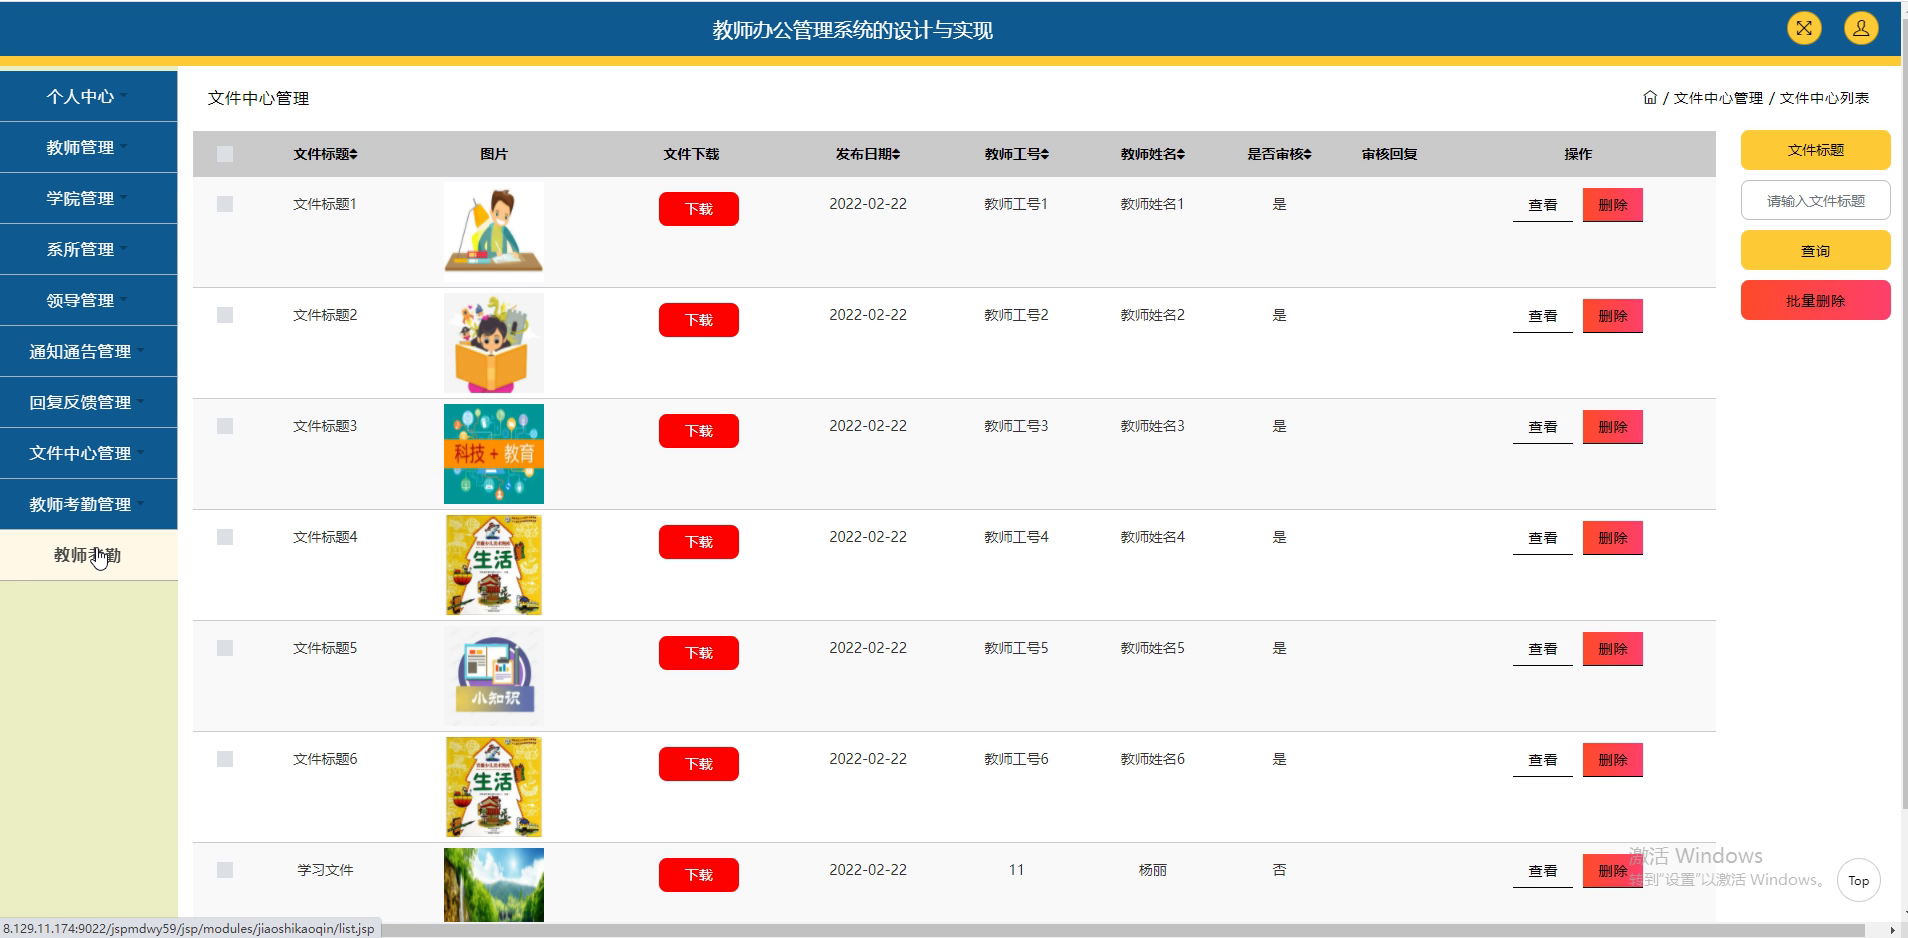Delete 文件标题5 with red 删除 button
The image size is (1908, 938).
click(1612, 649)
